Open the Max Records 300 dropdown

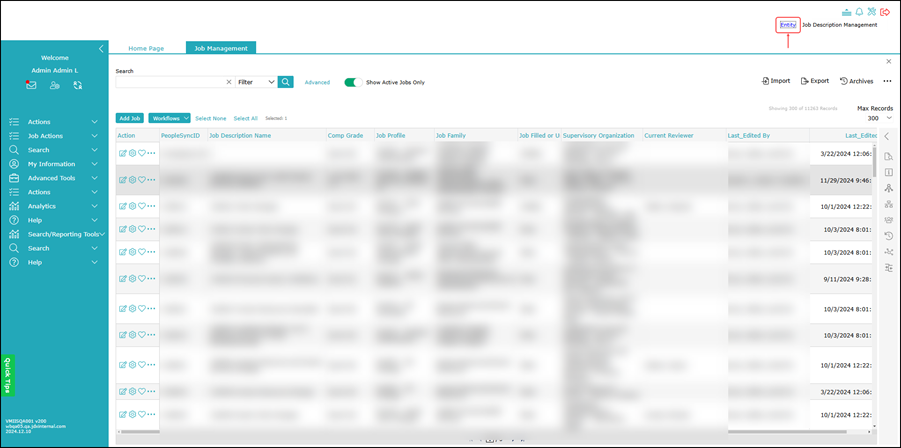(880, 118)
